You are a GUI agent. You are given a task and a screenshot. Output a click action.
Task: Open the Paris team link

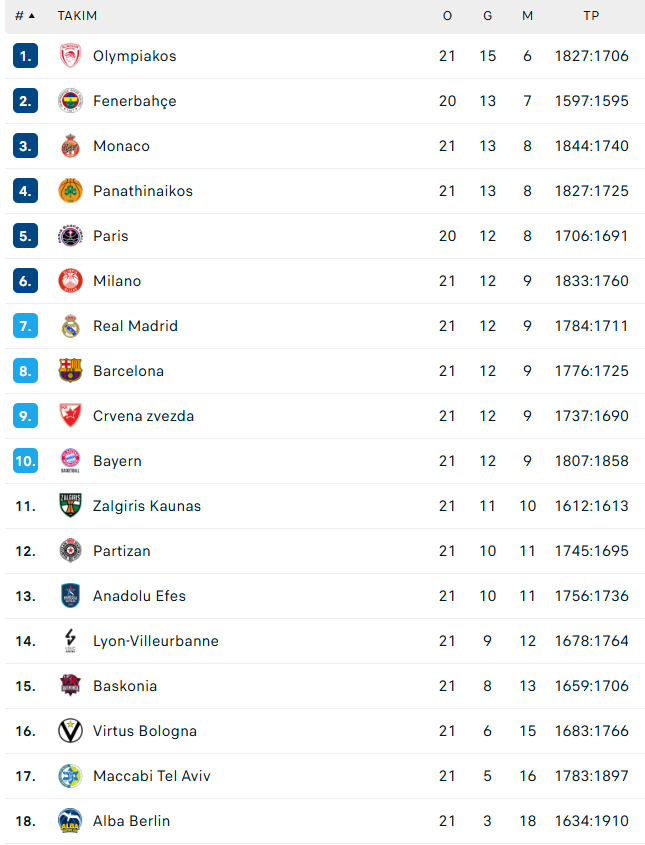point(110,236)
